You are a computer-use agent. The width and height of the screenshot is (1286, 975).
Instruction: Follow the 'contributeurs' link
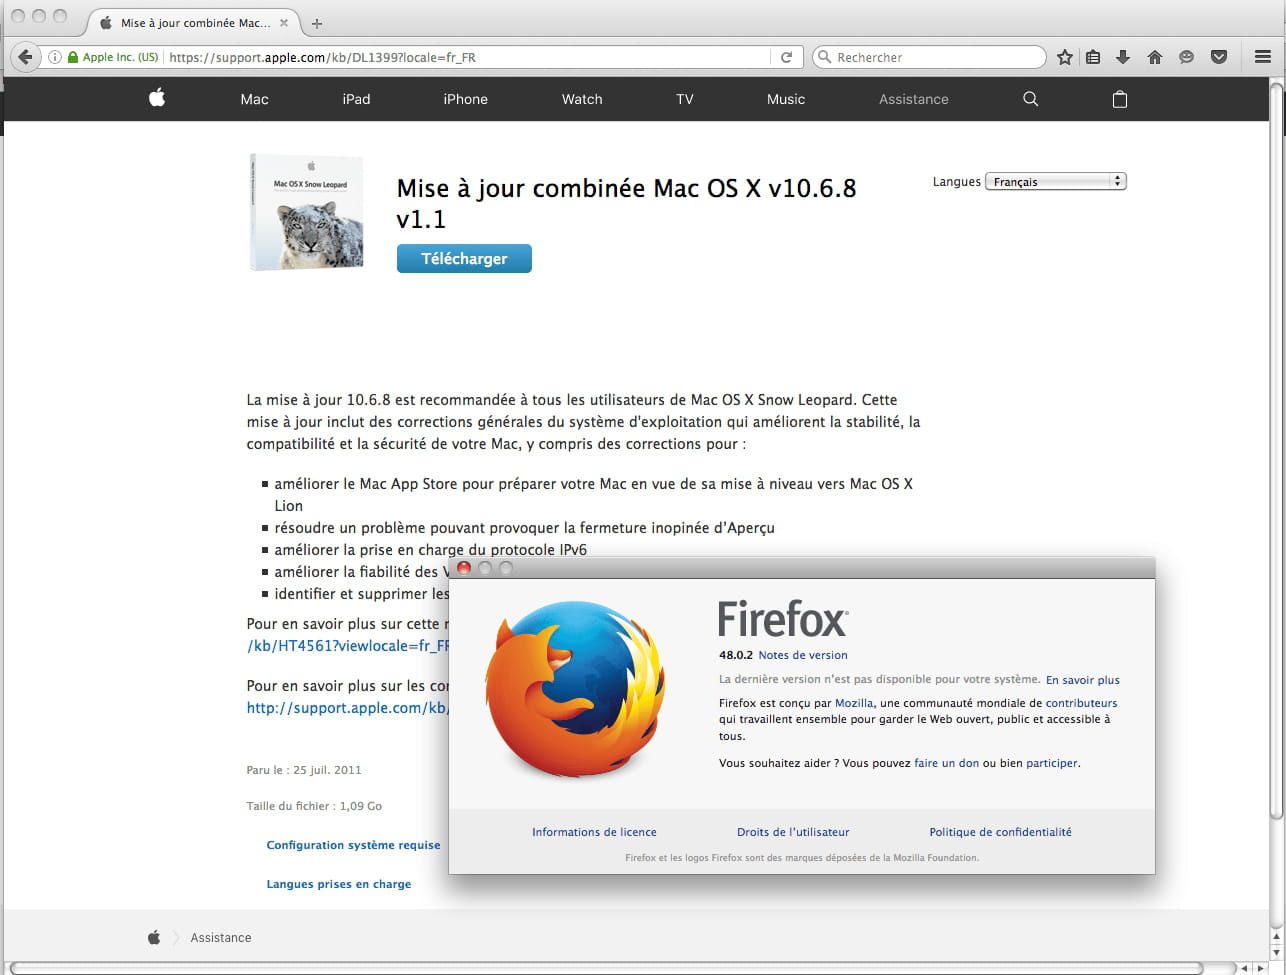tap(1082, 703)
